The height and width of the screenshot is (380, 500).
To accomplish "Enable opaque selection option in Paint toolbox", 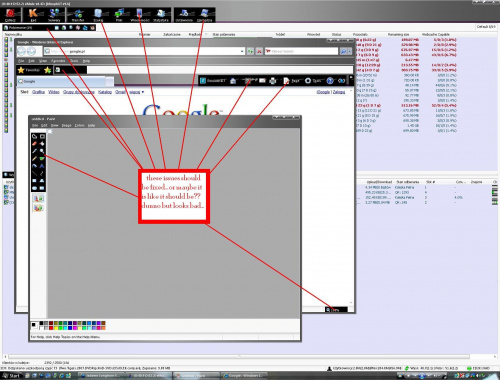I will pos(38,198).
